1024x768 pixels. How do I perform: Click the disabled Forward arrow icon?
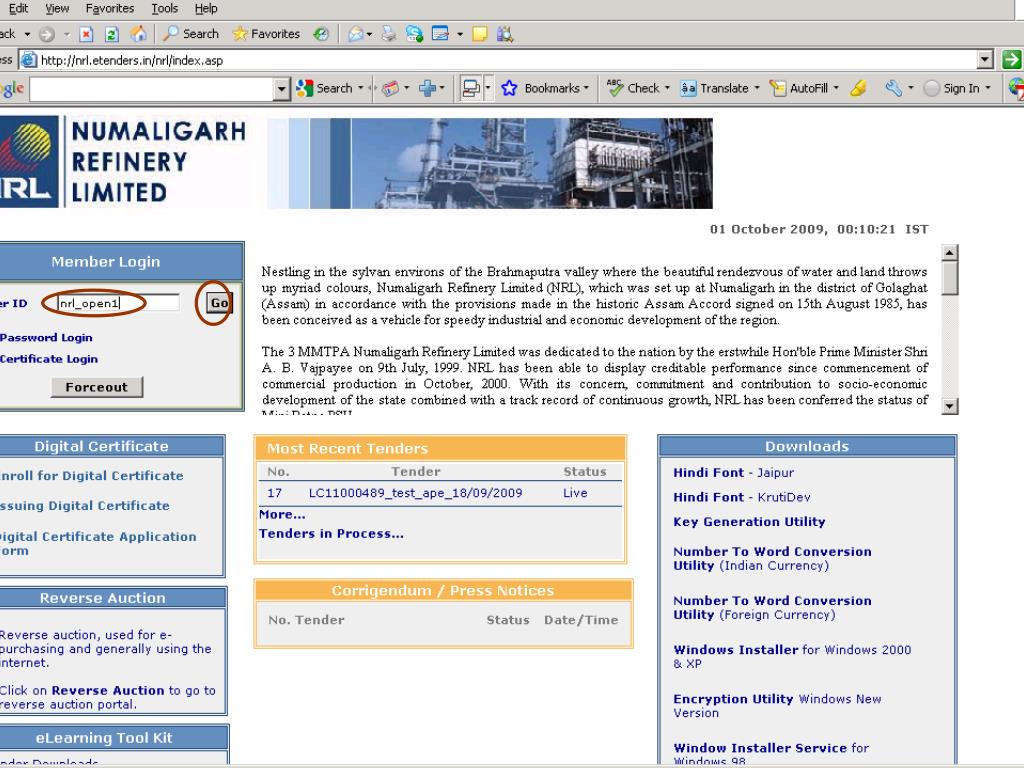46,34
